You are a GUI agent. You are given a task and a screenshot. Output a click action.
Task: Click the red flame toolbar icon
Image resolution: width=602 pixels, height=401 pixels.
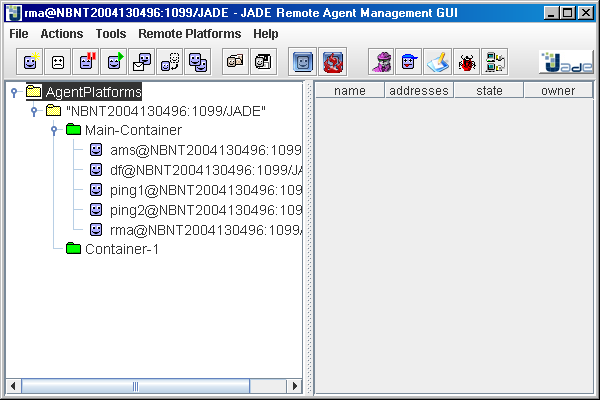click(332, 62)
